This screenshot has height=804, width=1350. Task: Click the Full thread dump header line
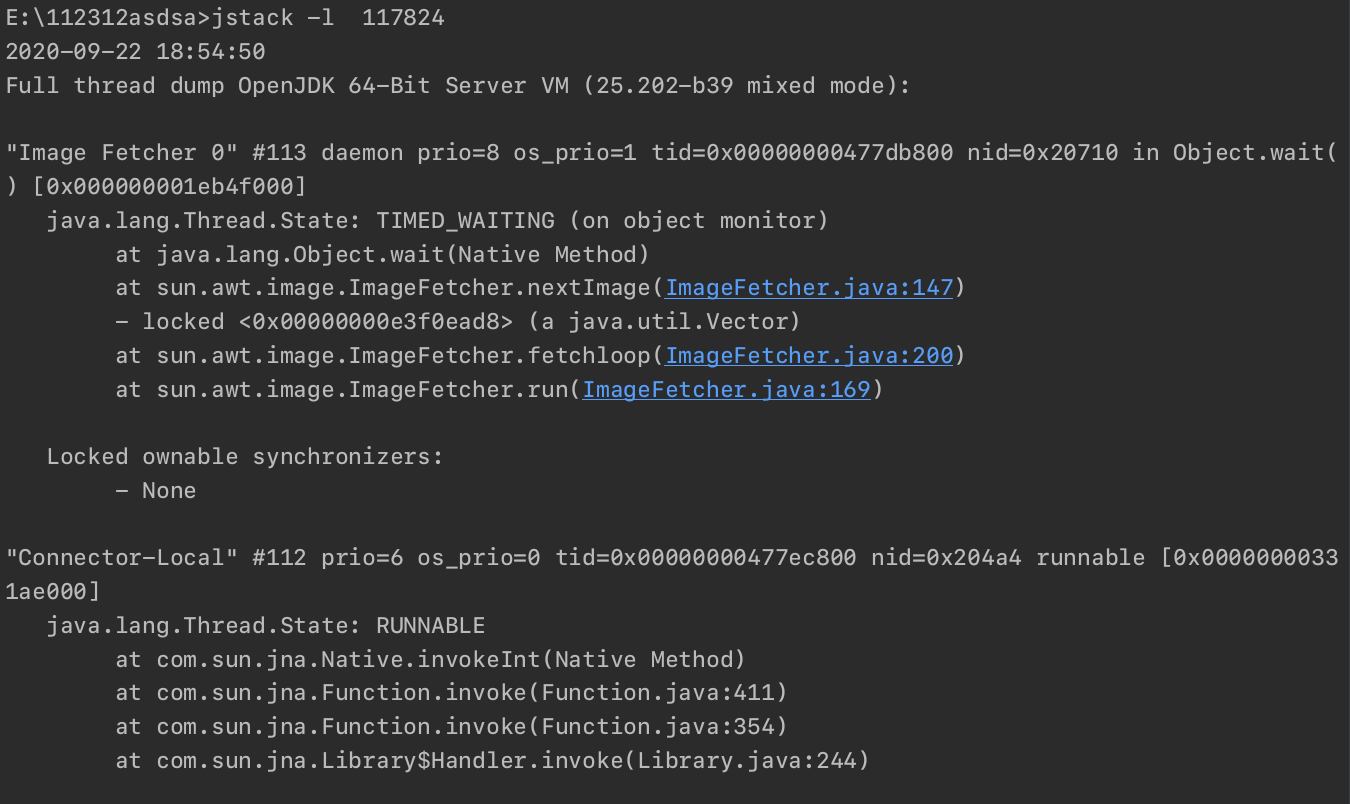point(458,86)
